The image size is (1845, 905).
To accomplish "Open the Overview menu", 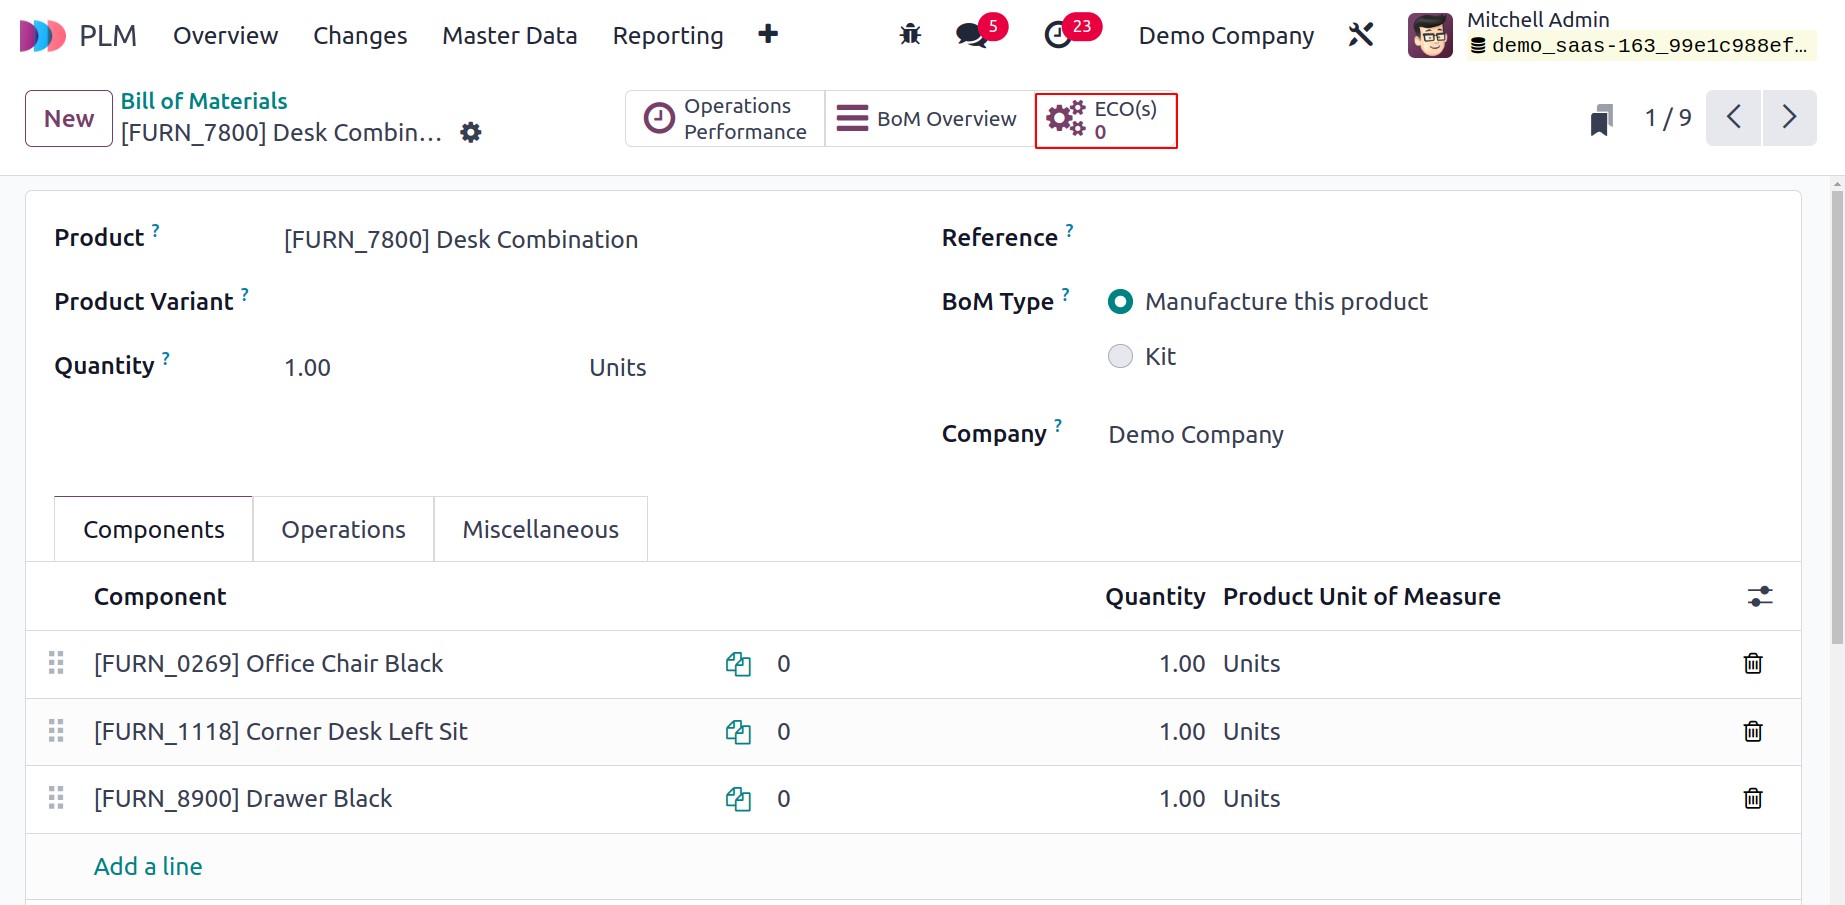I will pos(226,36).
